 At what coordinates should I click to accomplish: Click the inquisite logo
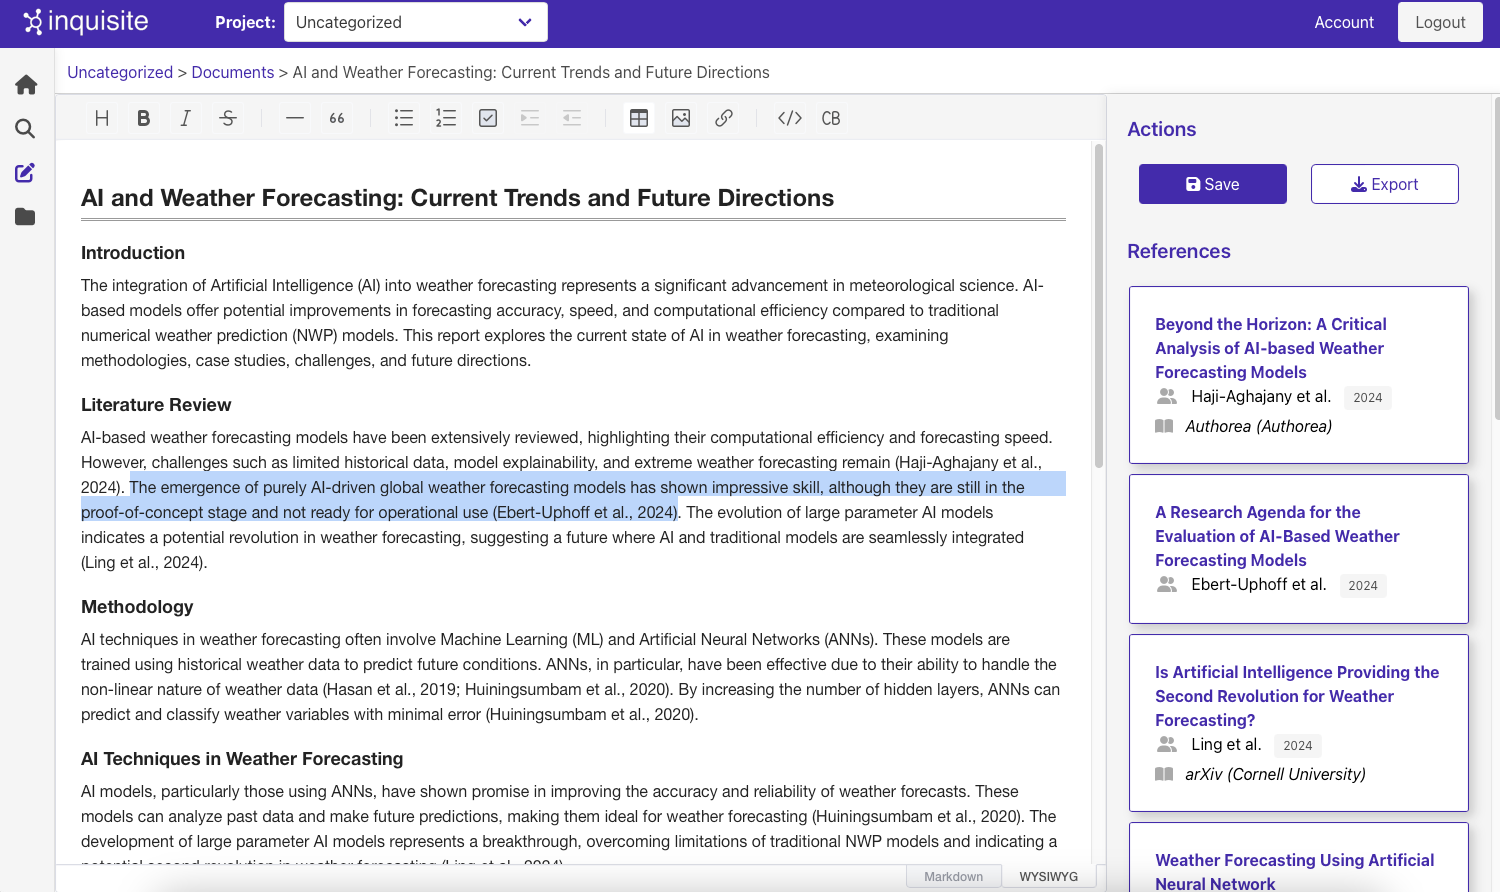coord(86,22)
